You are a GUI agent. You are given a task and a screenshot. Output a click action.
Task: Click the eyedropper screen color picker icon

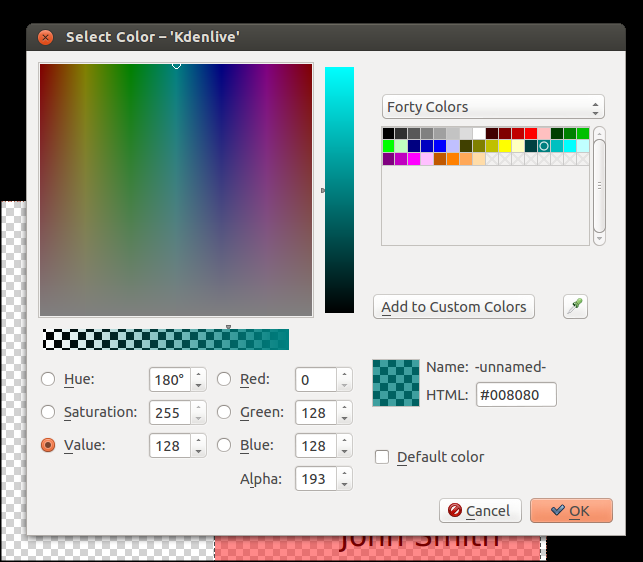pyautogui.click(x=575, y=307)
